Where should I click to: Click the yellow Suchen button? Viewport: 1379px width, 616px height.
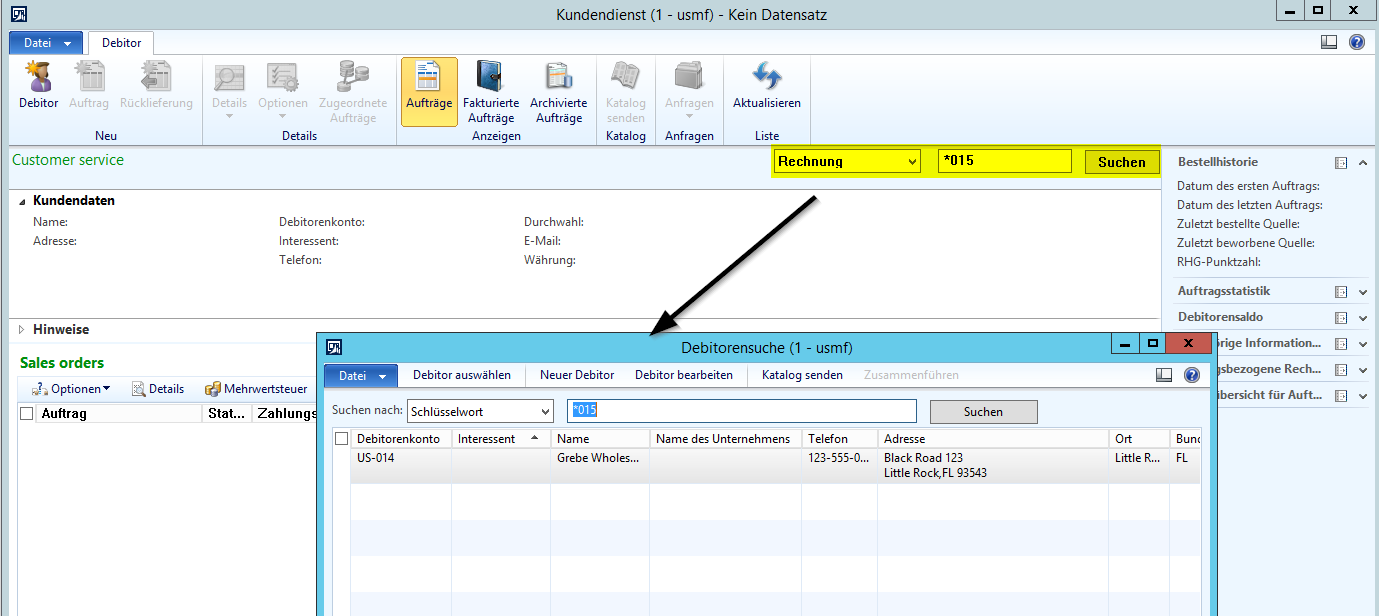tap(1121, 162)
